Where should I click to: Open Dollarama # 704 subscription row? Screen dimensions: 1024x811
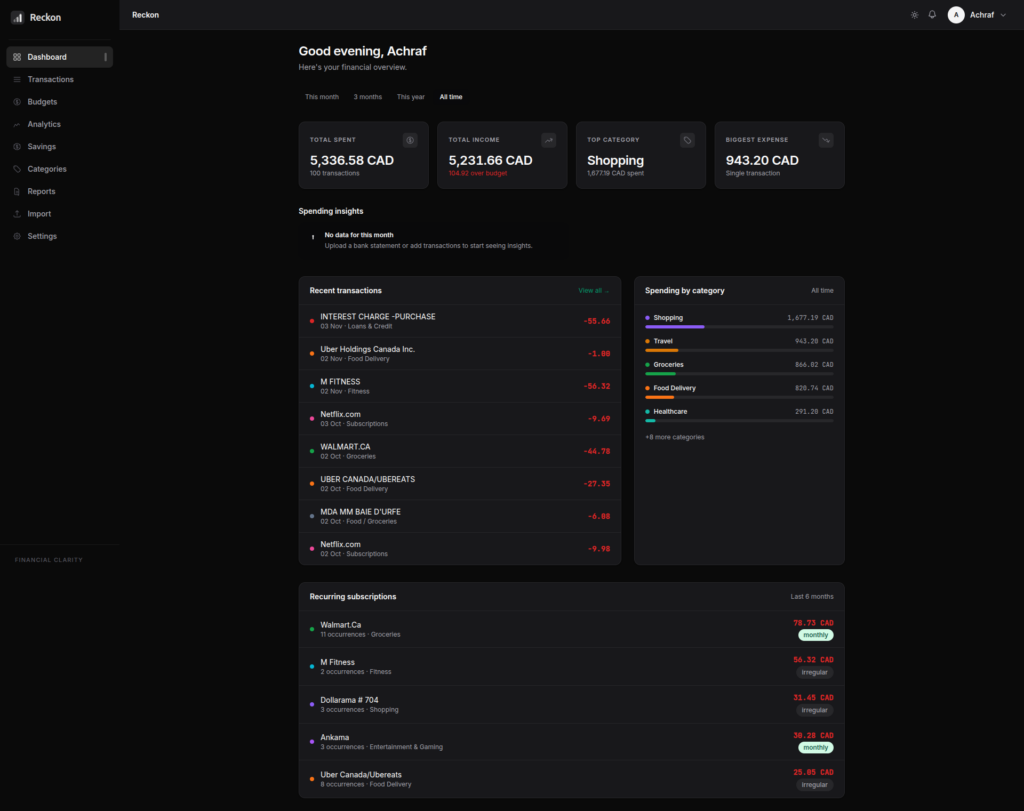click(571, 704)
